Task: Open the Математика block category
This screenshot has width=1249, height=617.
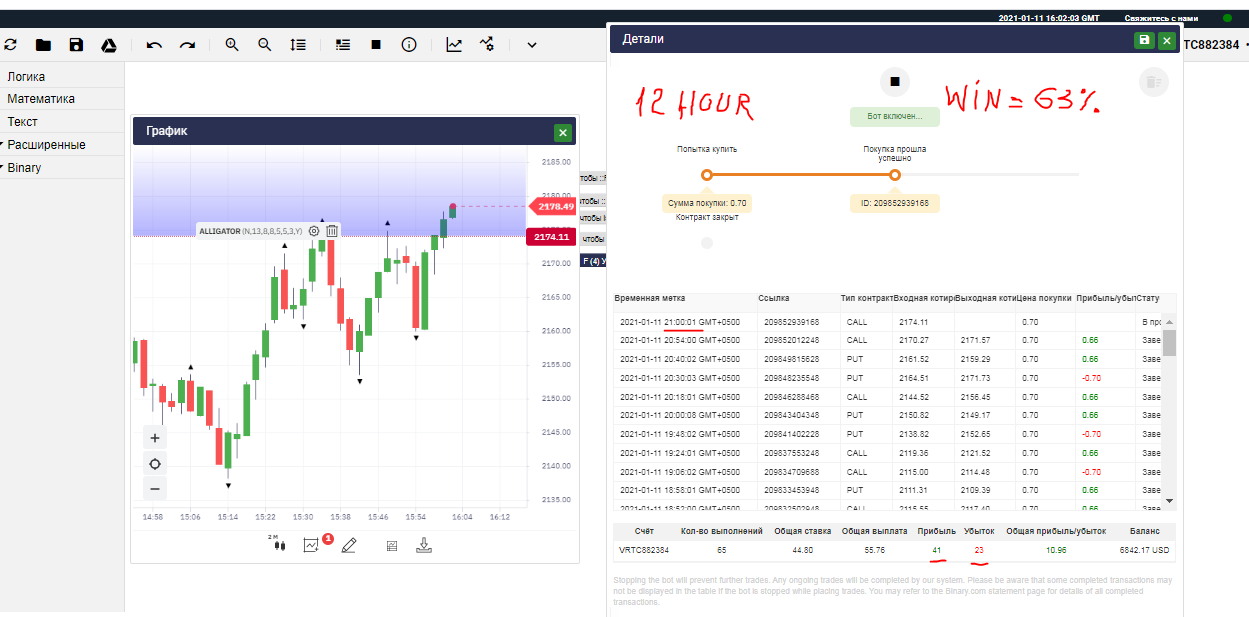Action: pyautogui.click(x=41, y=99)
